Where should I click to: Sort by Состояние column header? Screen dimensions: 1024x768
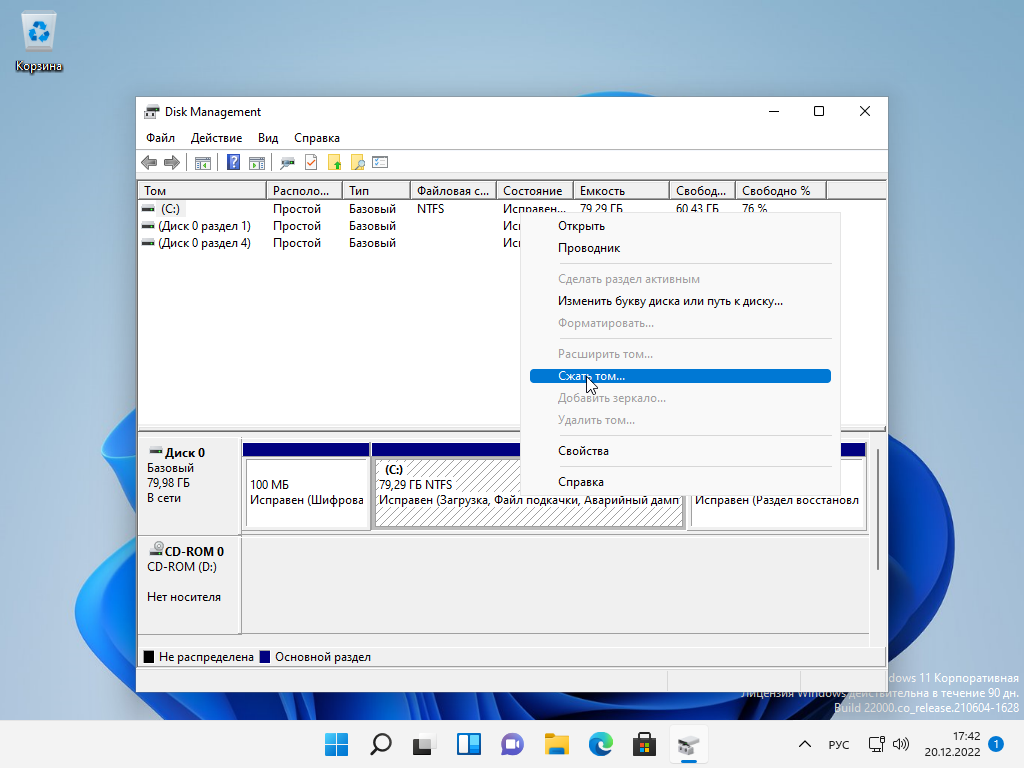[x=535, y=191]
